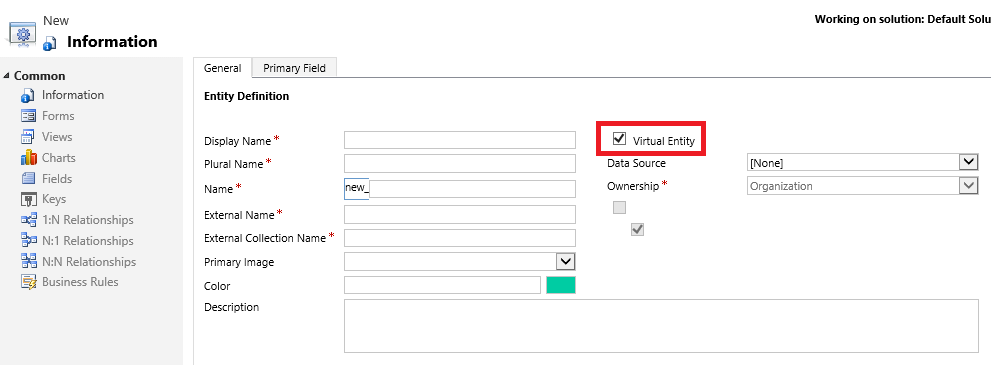
Task: Uncheck the Virtual Entity checkbox
Action: point(619,139)
